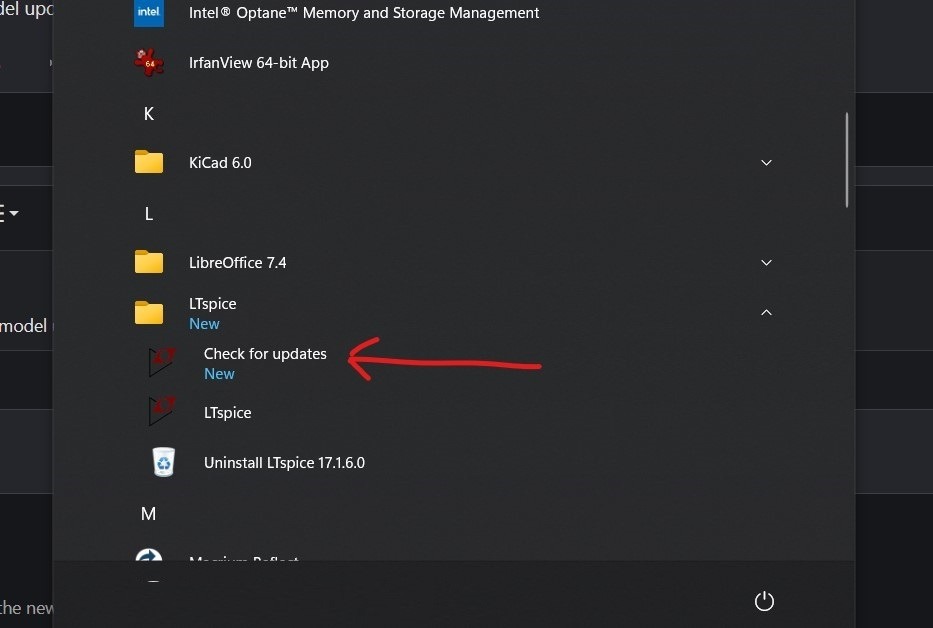Image resolution: width=933 pixels, height=628 pixels.
Task: Select Check for updates entry
Action: (x=265, y=354)
